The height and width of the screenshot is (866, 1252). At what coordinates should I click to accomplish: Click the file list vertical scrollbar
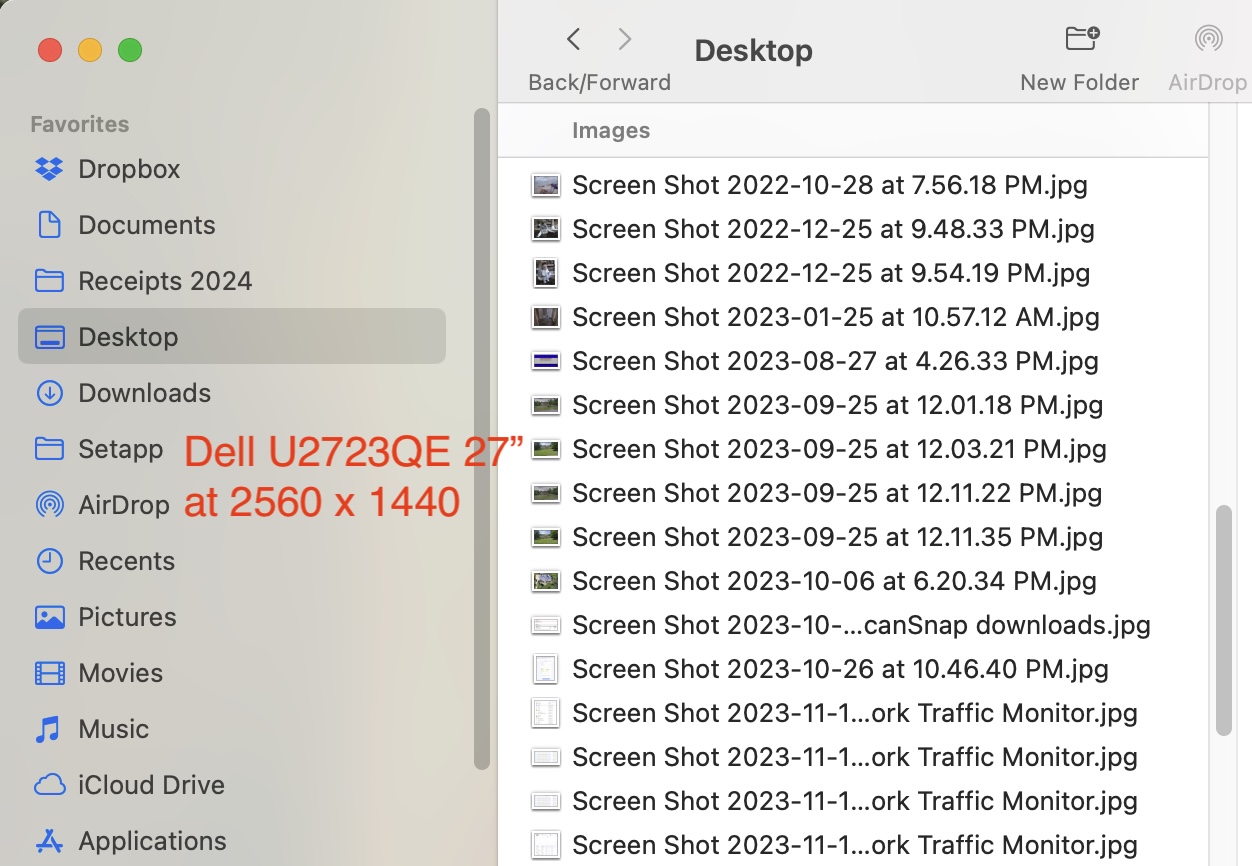pyautogui.click(x=1223, y=620)
